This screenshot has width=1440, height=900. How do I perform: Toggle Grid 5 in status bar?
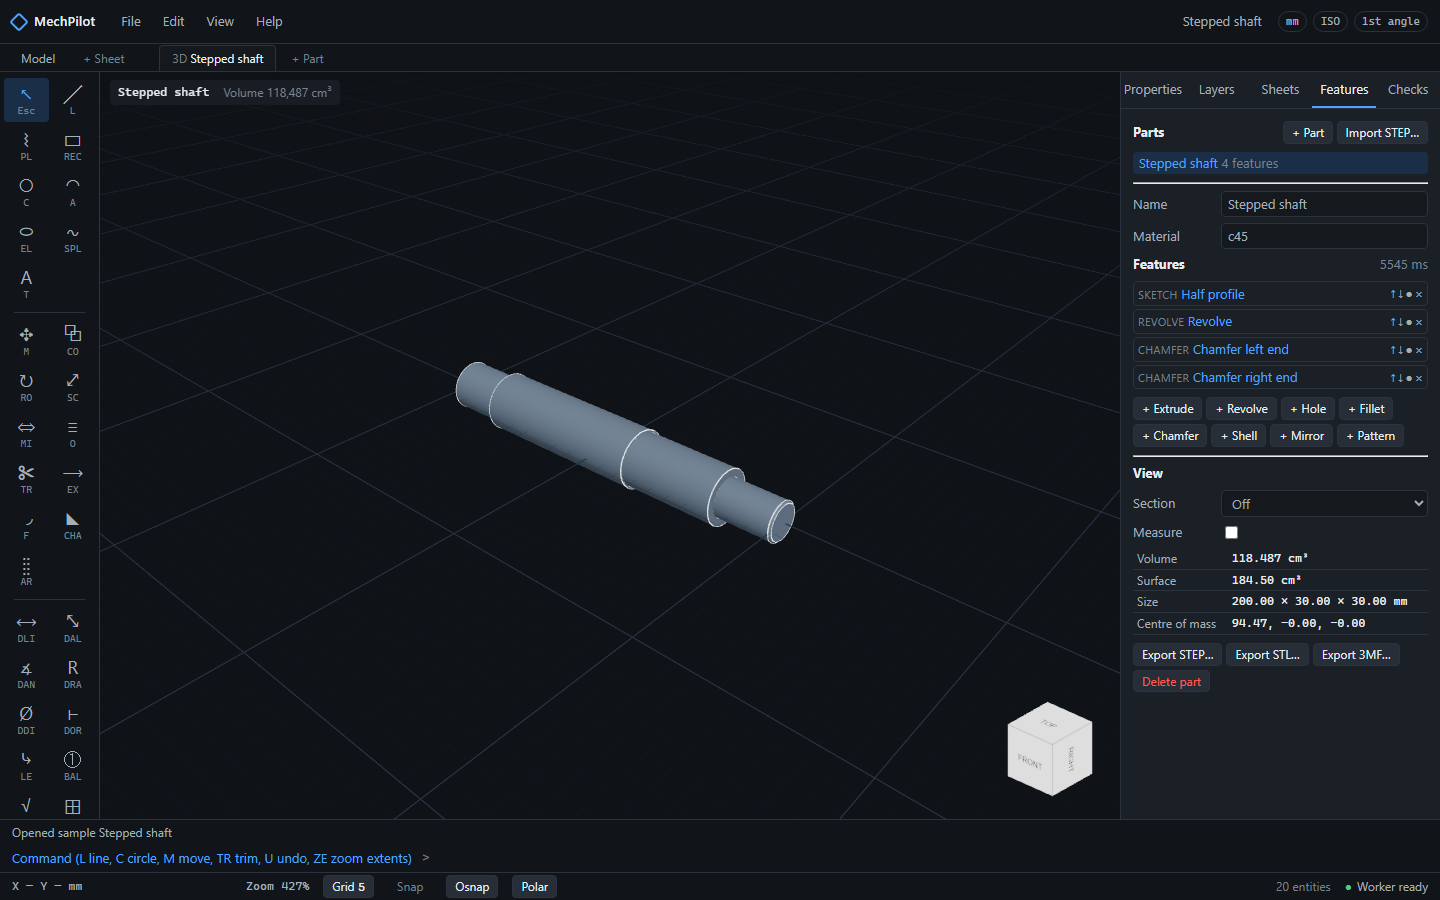pyautogui.click(x=348, y=887)
